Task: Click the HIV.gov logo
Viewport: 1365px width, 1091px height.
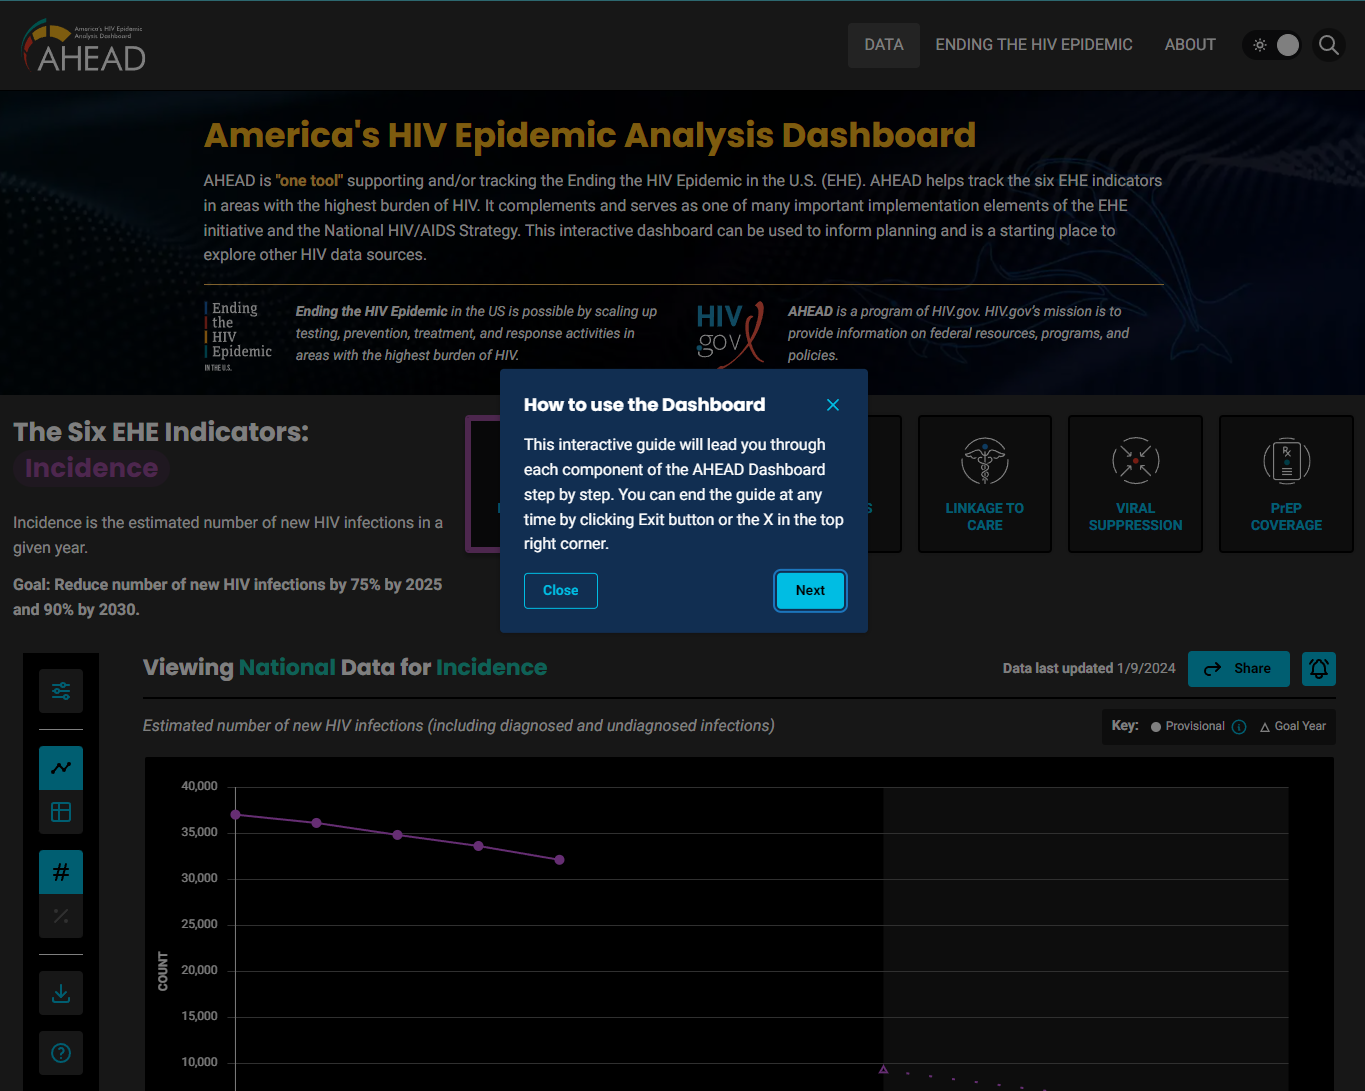Action: [x=731, y=333]
